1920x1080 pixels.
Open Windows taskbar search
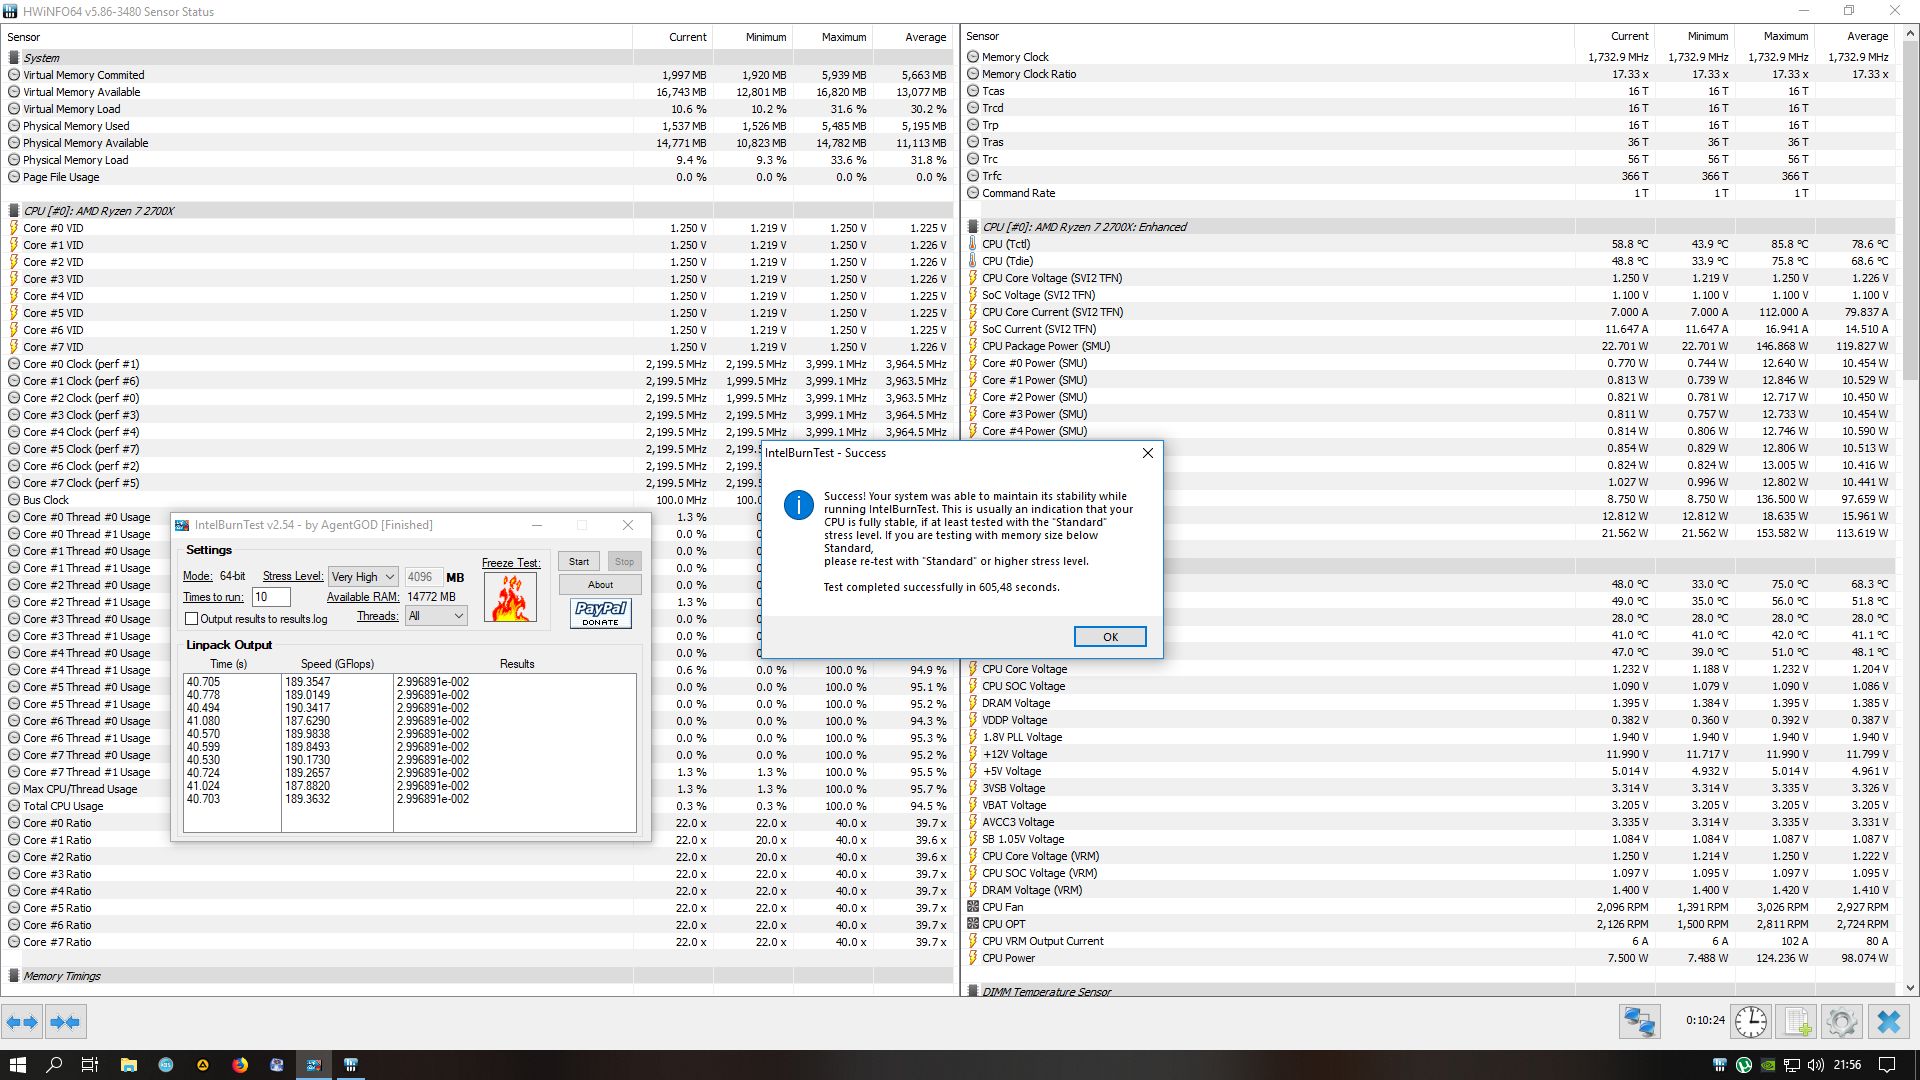point(54,1065)
